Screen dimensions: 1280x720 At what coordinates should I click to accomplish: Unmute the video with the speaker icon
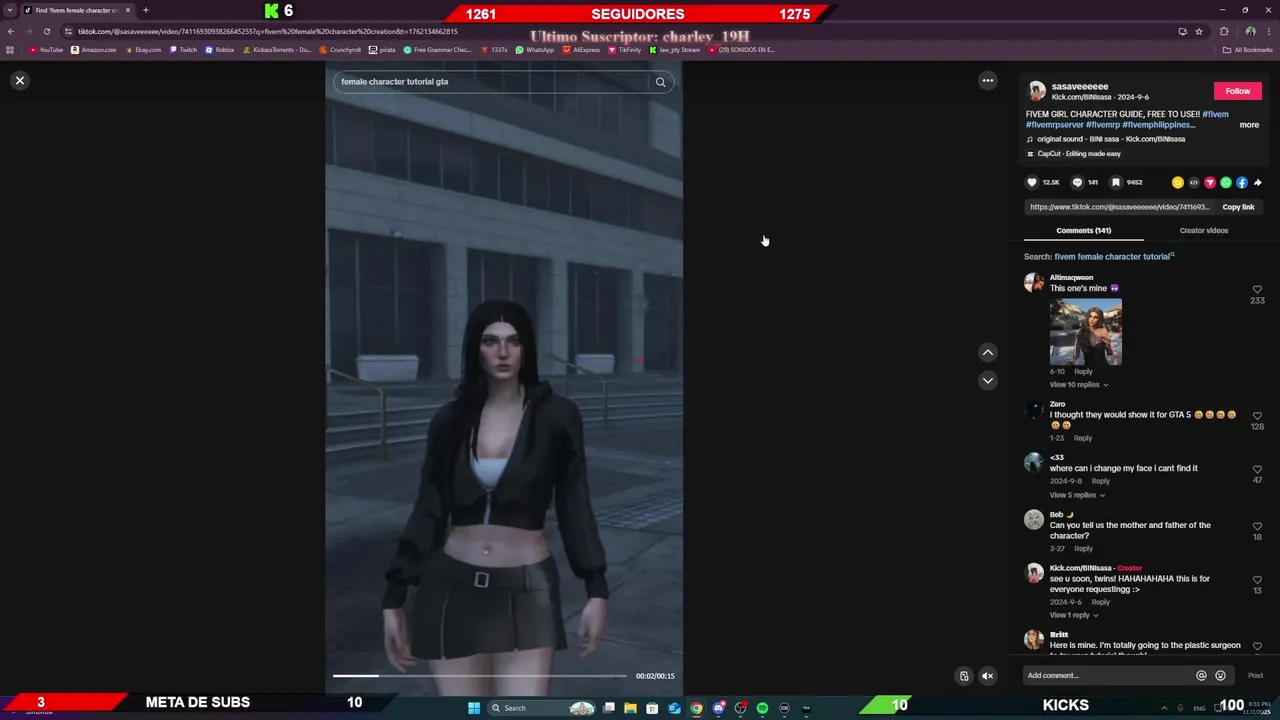(987, 676)
